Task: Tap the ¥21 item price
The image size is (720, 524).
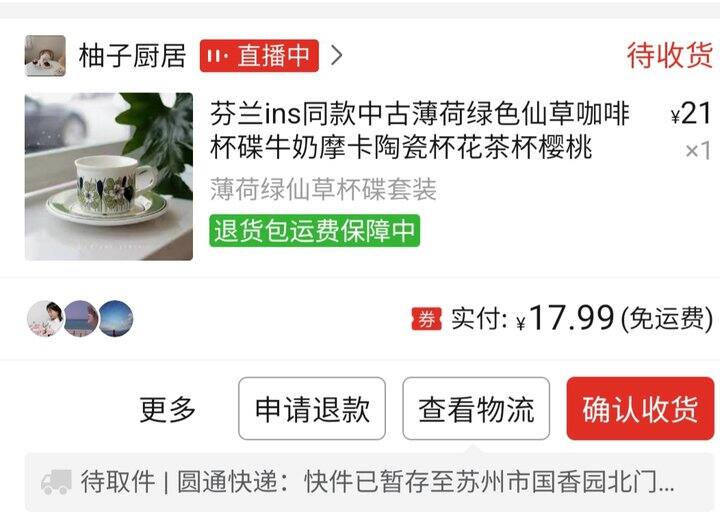Action: tap(691, 113)
